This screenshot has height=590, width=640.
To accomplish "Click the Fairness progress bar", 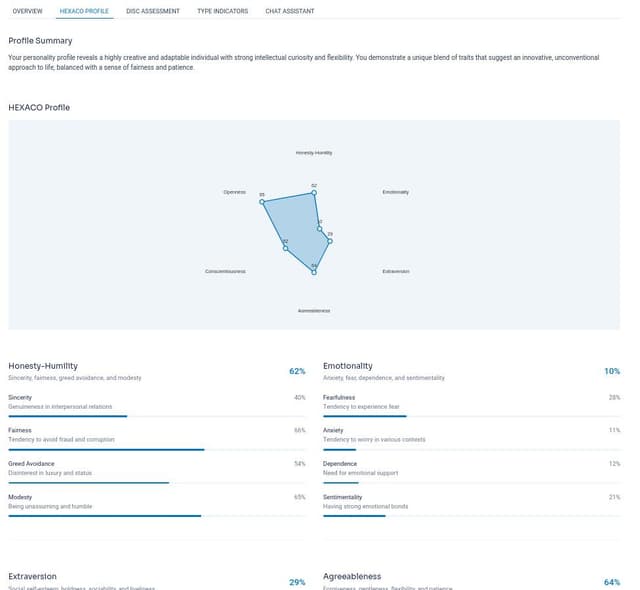I will point(157,450).
